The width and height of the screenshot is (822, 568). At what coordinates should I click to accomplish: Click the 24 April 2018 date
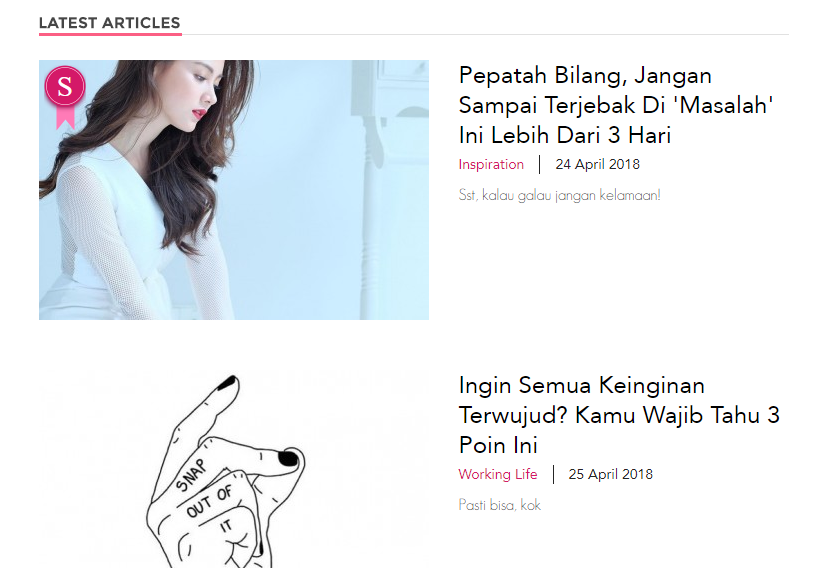click(x=598, y=164)
